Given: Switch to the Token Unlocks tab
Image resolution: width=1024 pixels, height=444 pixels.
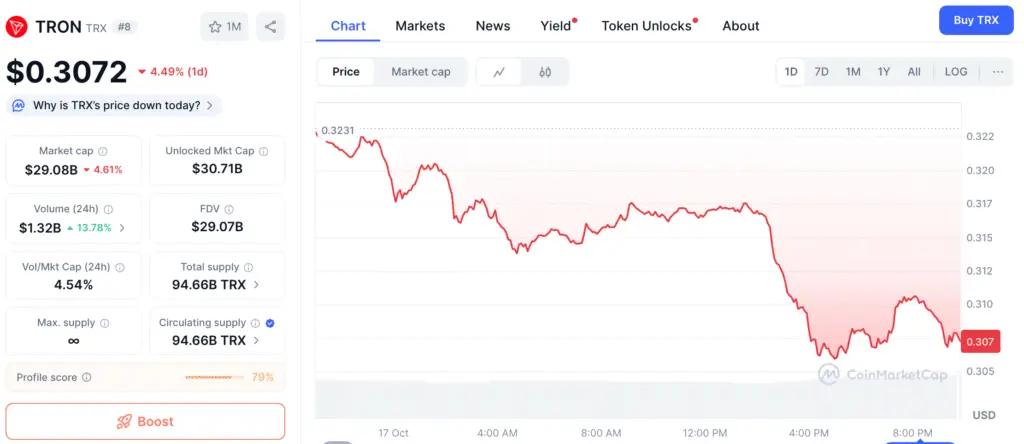Looking at the screenshot, I should tap(646, 26).
